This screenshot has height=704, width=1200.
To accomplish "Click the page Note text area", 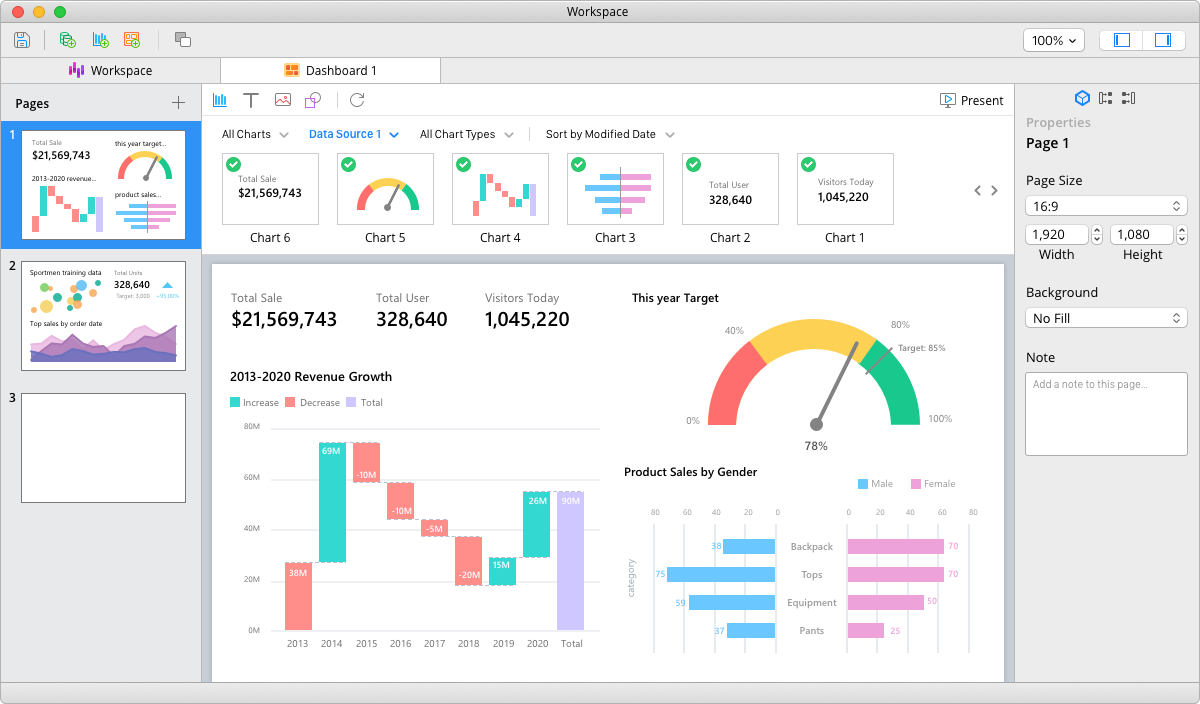I will (x=1106, y=414).
